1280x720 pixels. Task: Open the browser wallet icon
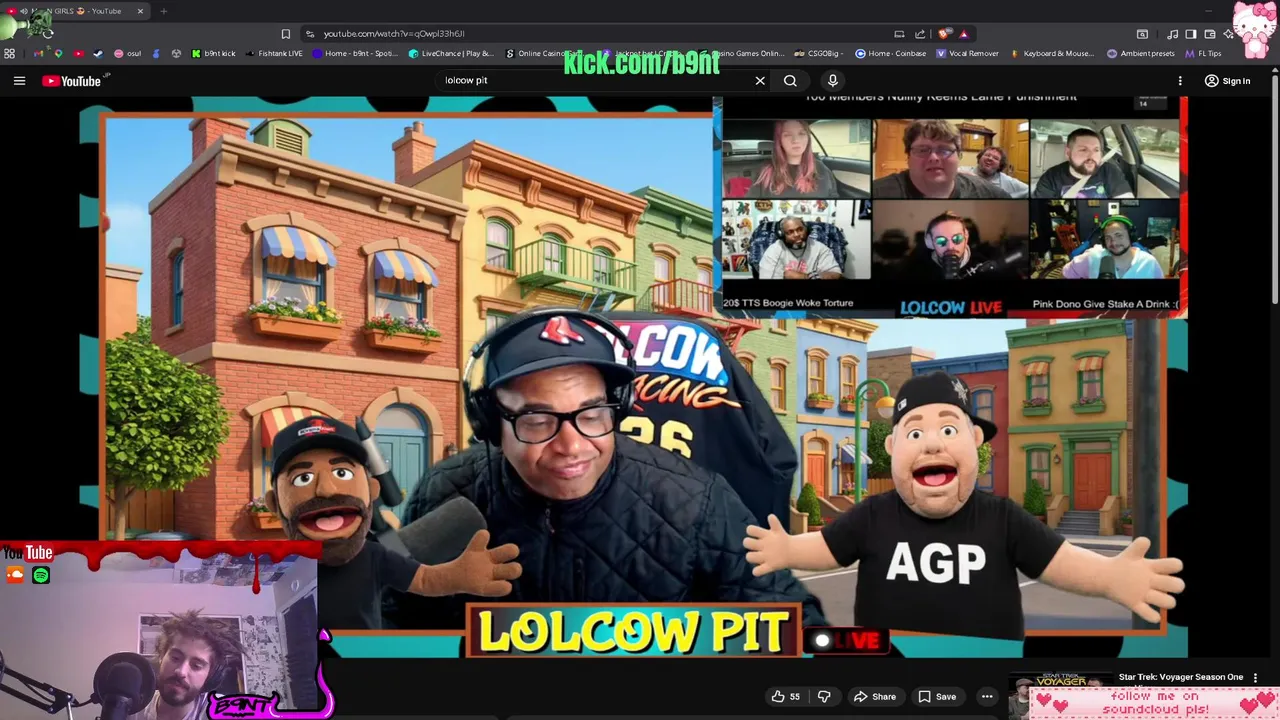coord(1209,33)
